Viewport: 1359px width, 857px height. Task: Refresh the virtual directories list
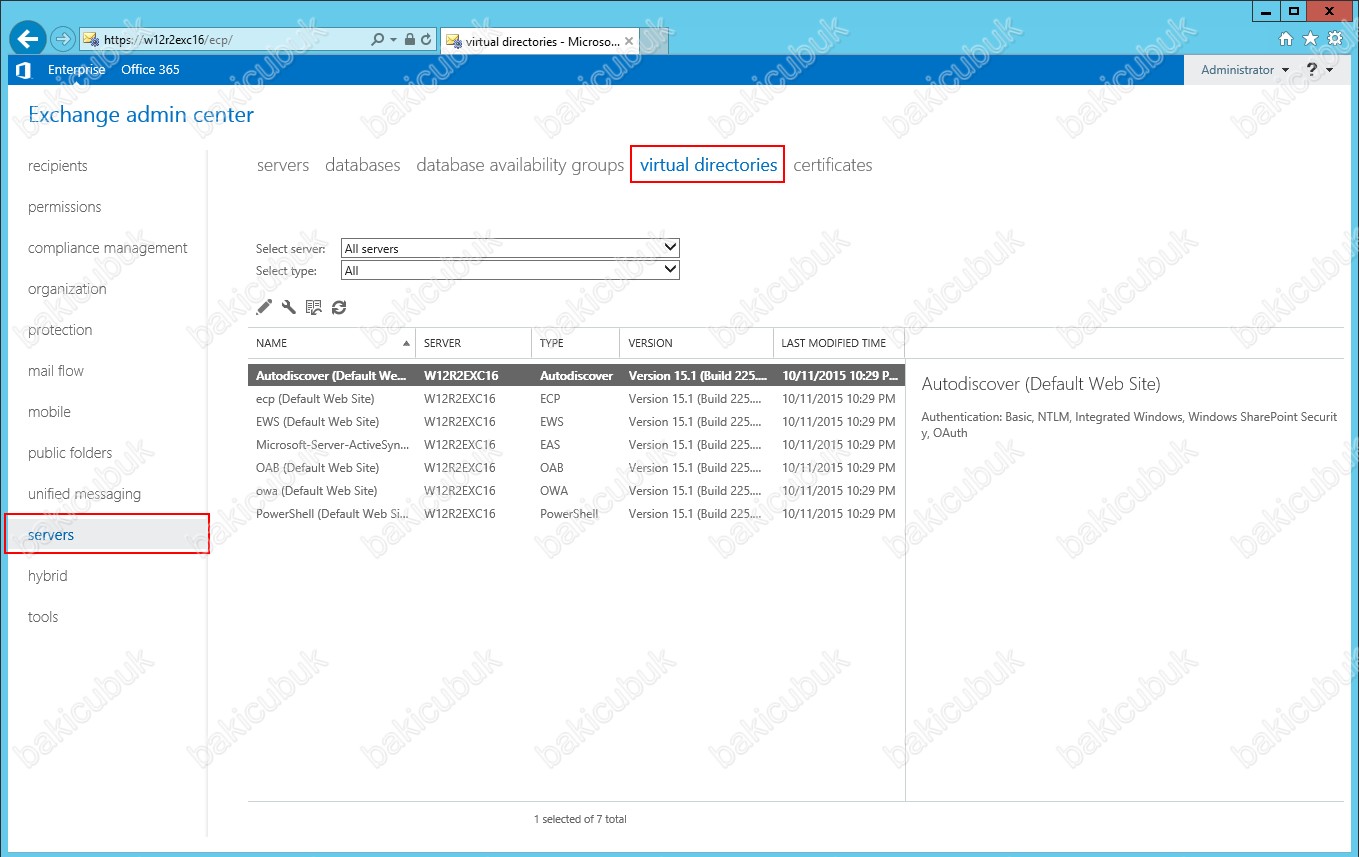pos(339,308)
